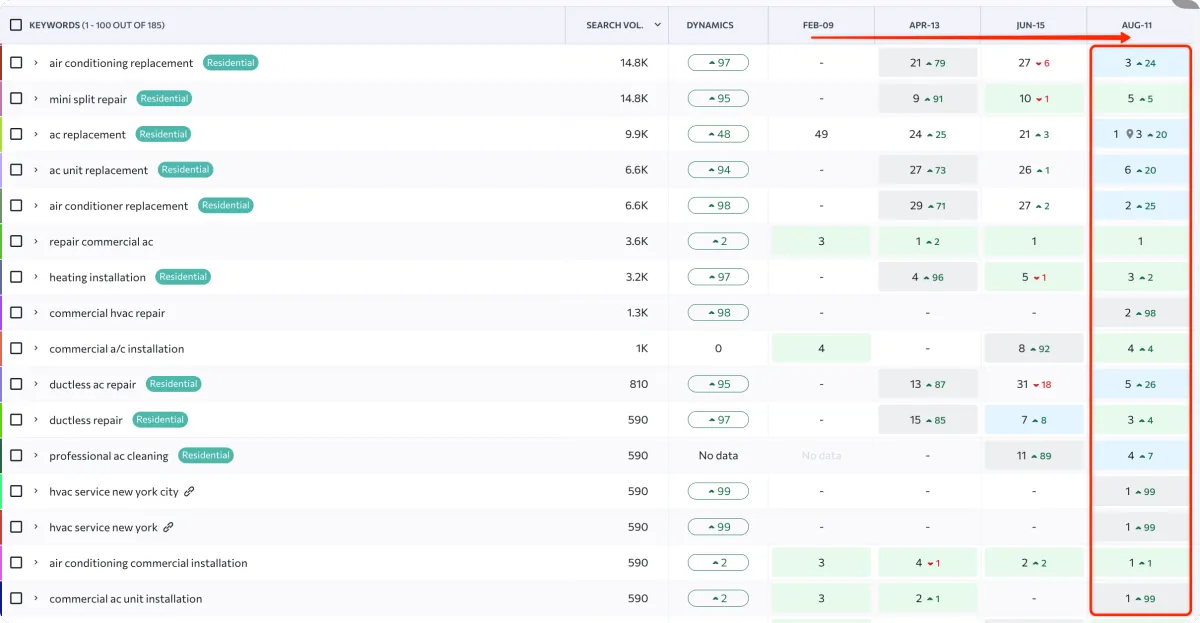This screenshot has height=623, width=1200.
Task: Tick 'air conditioning commercial installation' checkbox
Action: coord(16,563)
